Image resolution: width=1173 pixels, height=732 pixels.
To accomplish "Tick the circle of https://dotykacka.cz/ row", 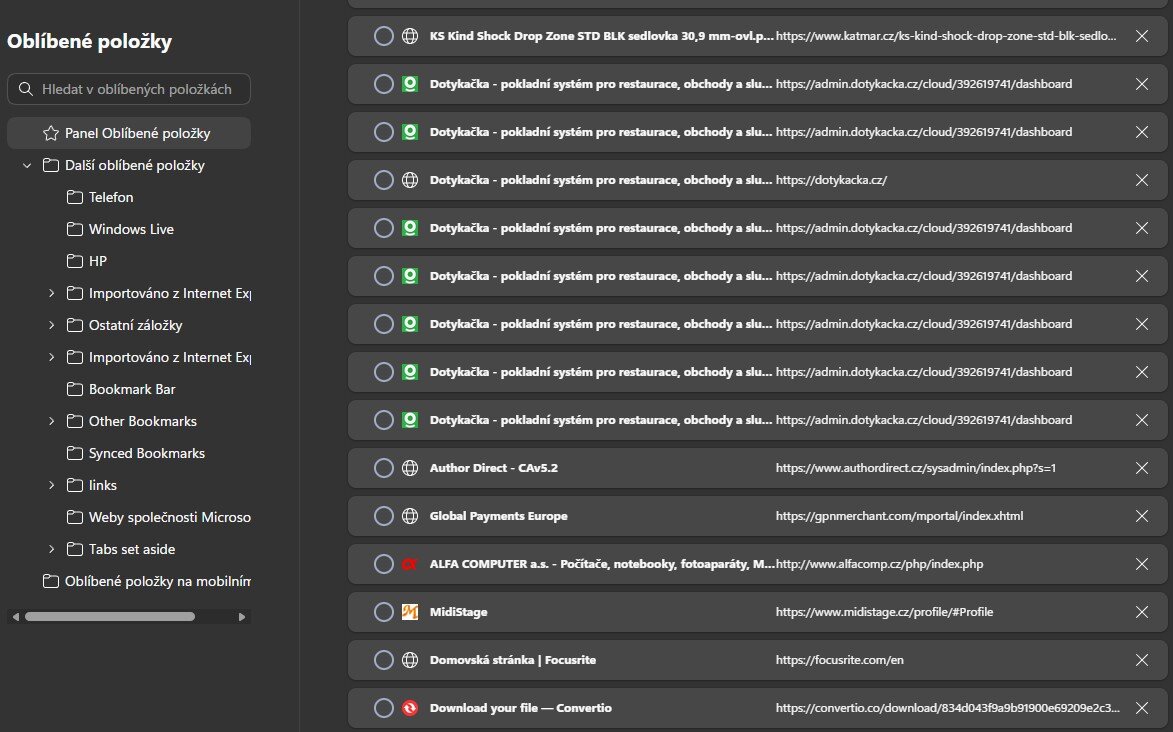I will (x=384, y=180).
